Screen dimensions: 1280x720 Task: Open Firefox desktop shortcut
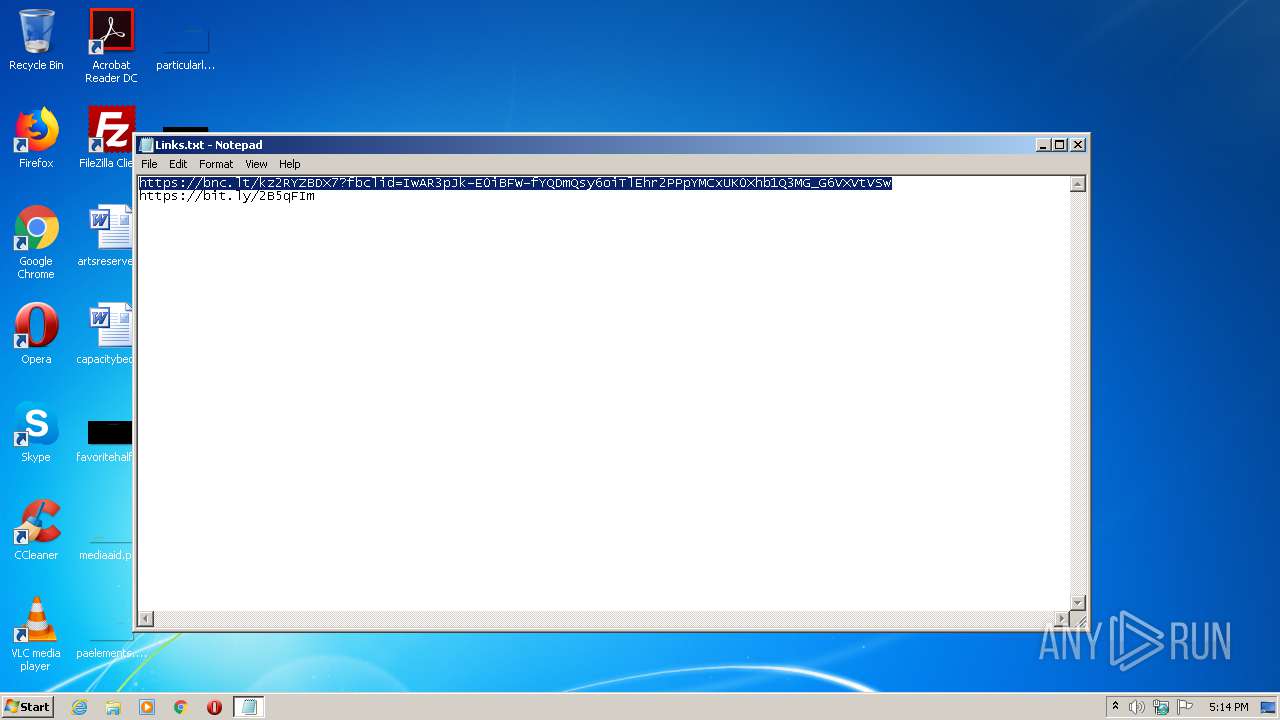(x=36, y=137)
